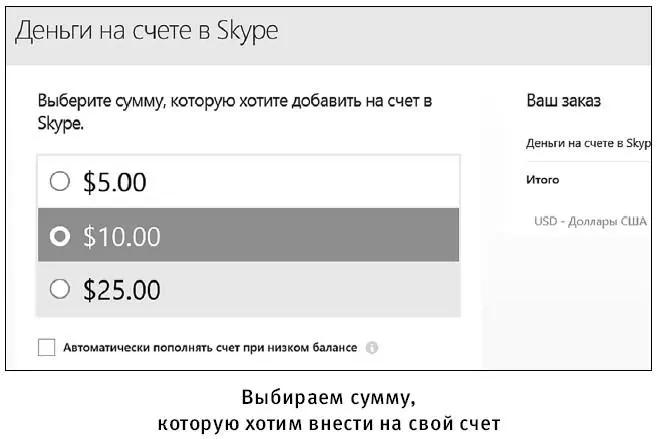The height and width of the screenshot is (439, 657).
Task: Enable the automatic top-up checkbox
Action: (x=47, y=347)
